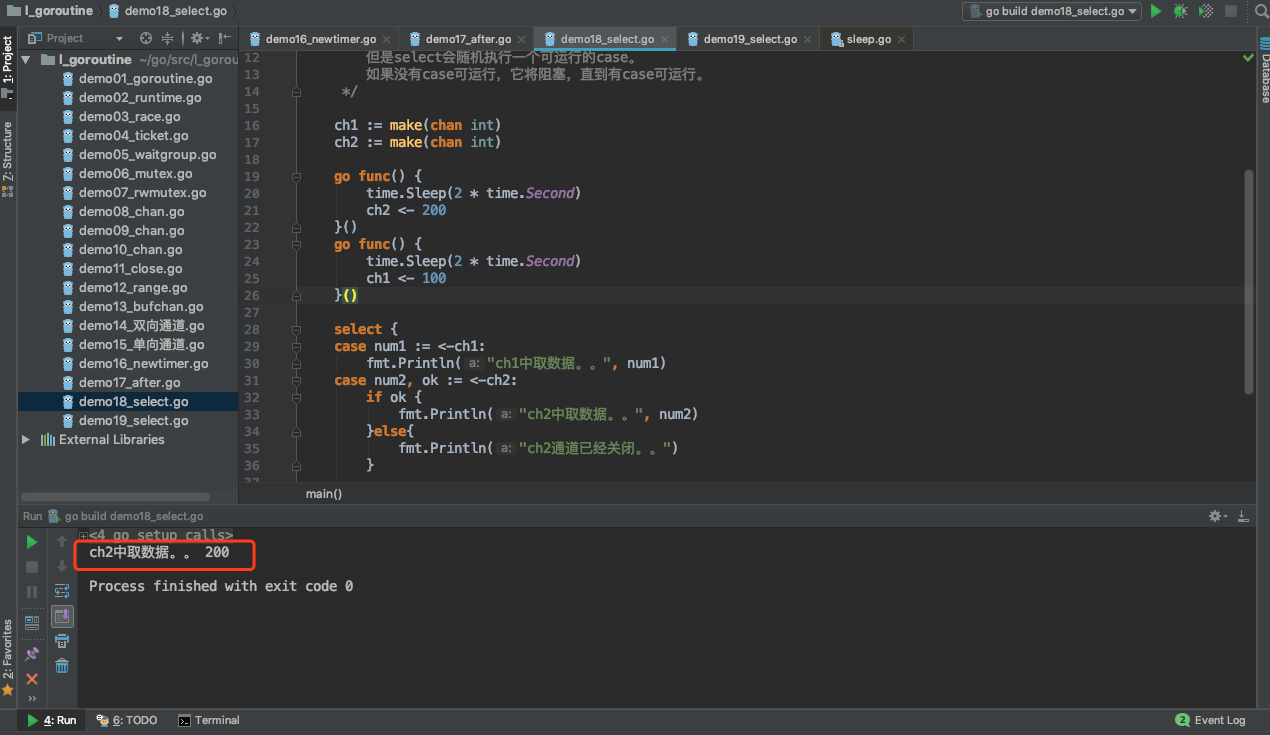
Task: Click the locate target icon in Project panel
Action: click(x=146, y=38)
